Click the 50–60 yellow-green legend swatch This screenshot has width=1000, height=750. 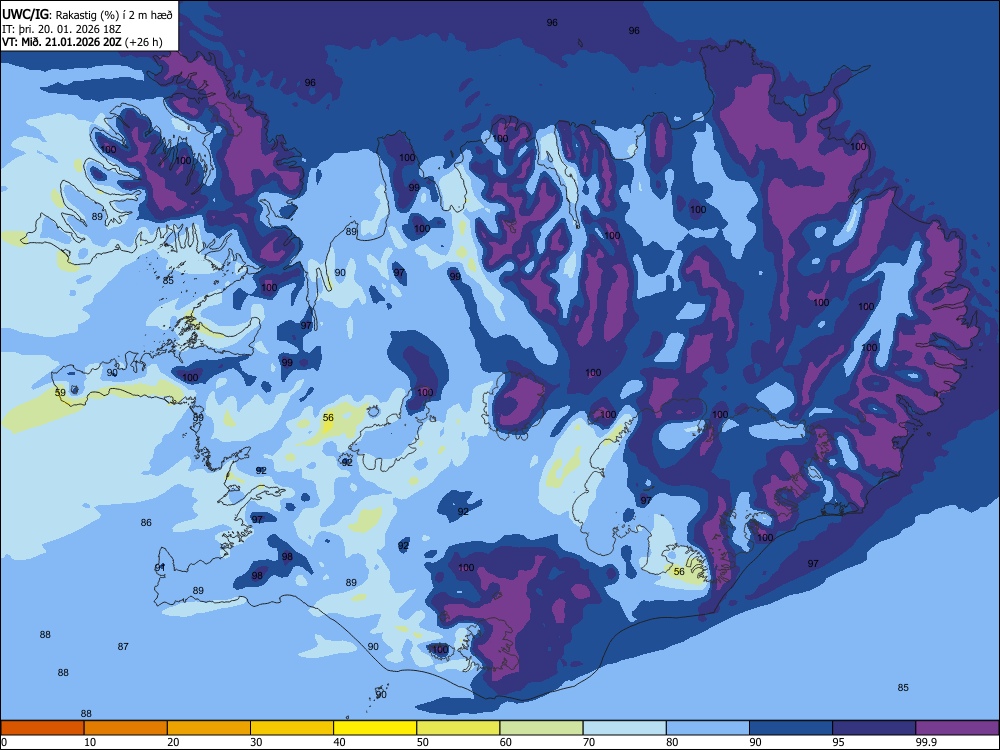[x=458, y=728]
